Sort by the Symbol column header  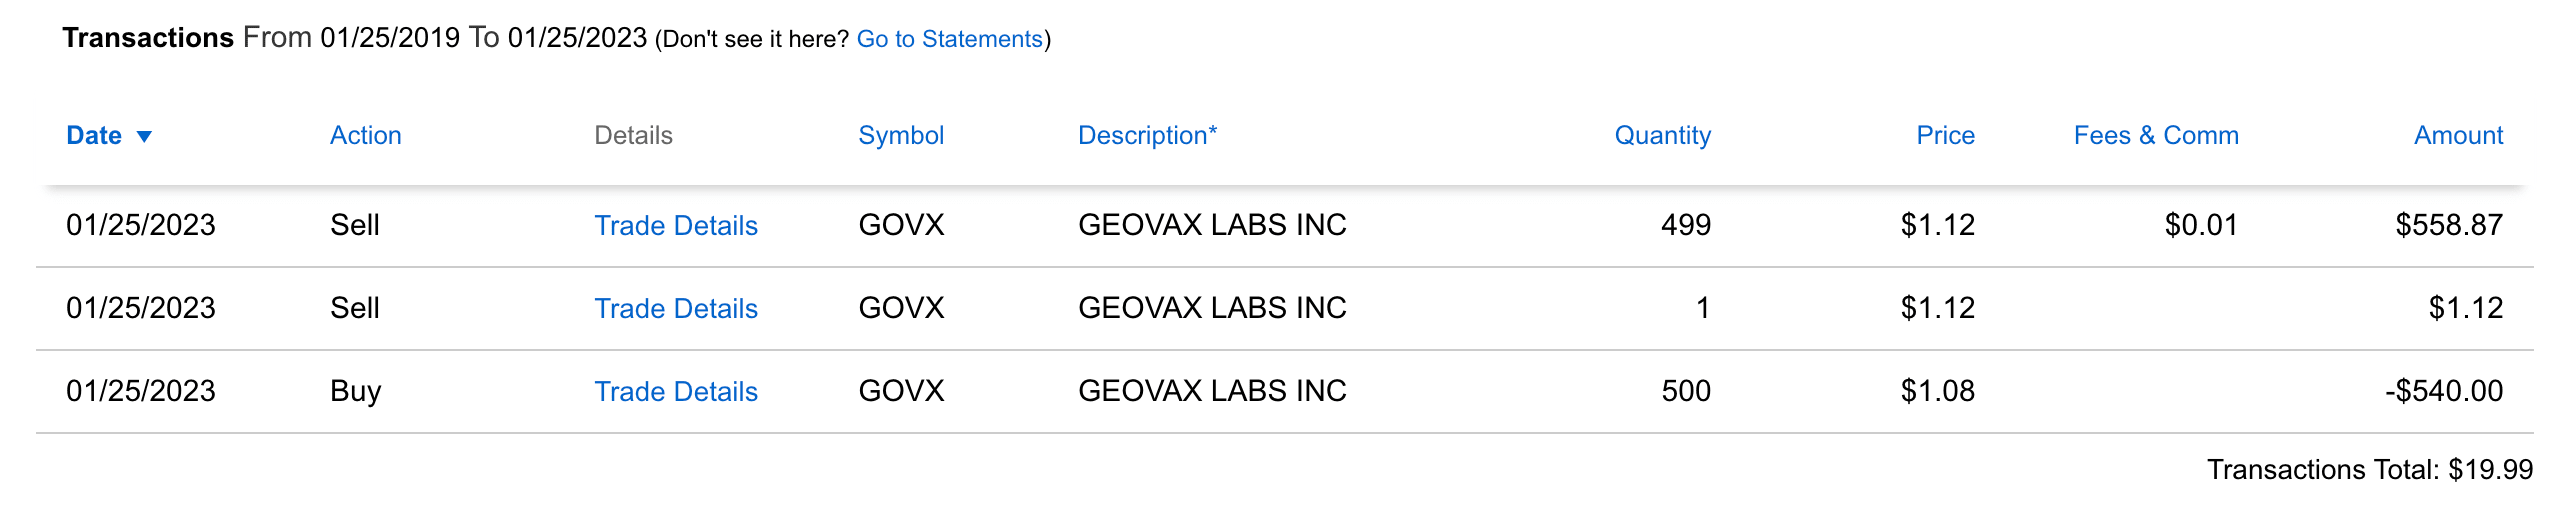900,136
